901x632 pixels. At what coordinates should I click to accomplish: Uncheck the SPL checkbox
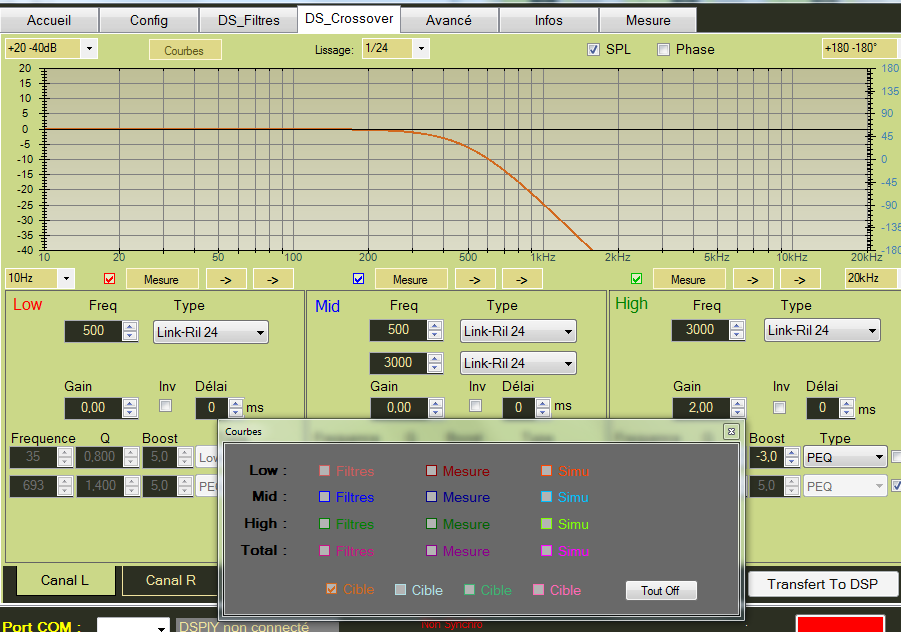[593, 49]
